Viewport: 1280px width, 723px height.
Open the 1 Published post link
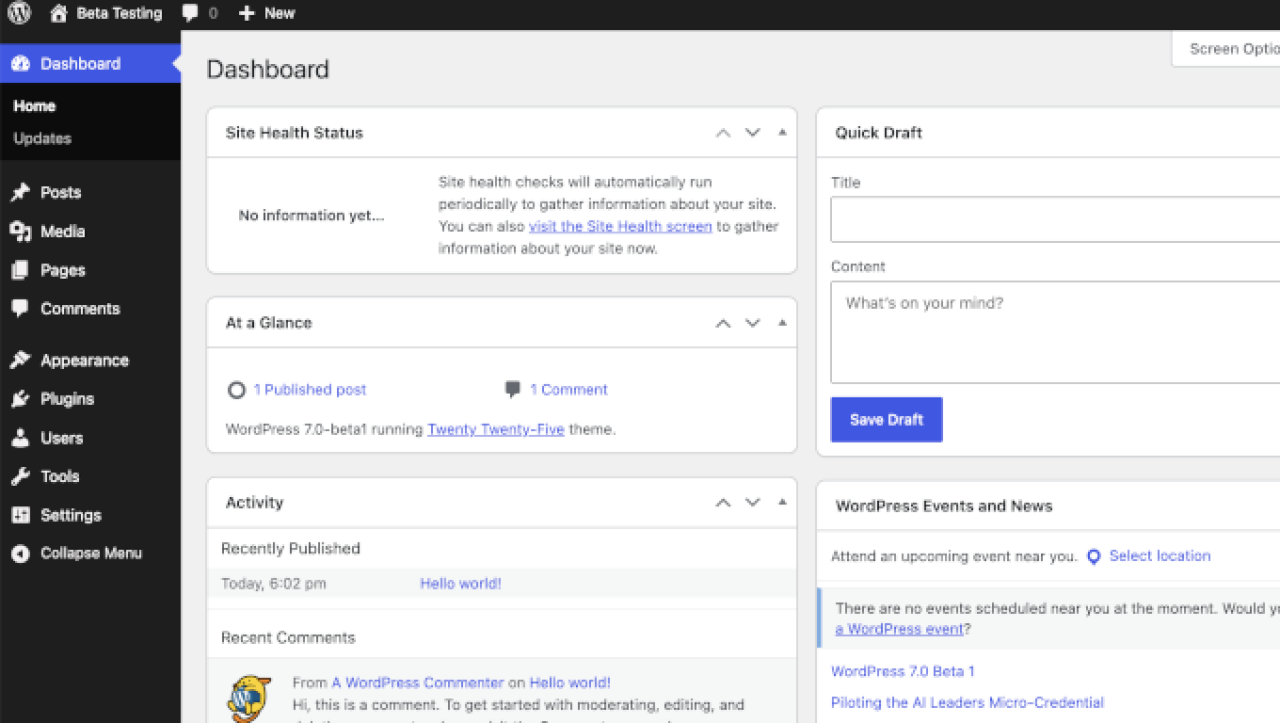click(x=310, y=390)
